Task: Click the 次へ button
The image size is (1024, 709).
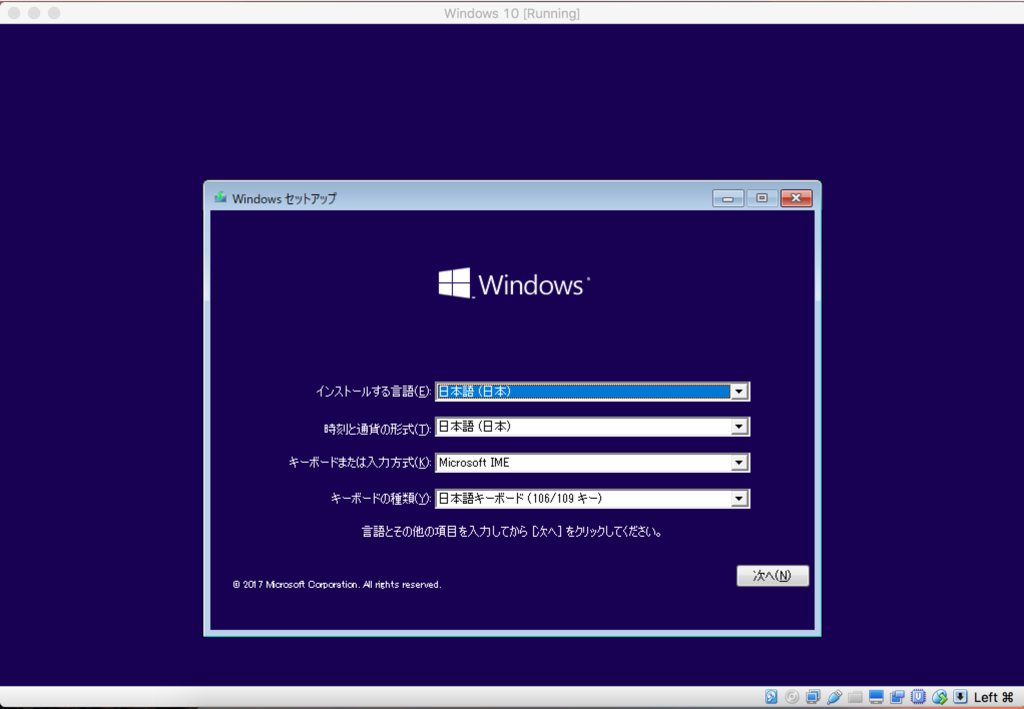Action: (773, 575)
